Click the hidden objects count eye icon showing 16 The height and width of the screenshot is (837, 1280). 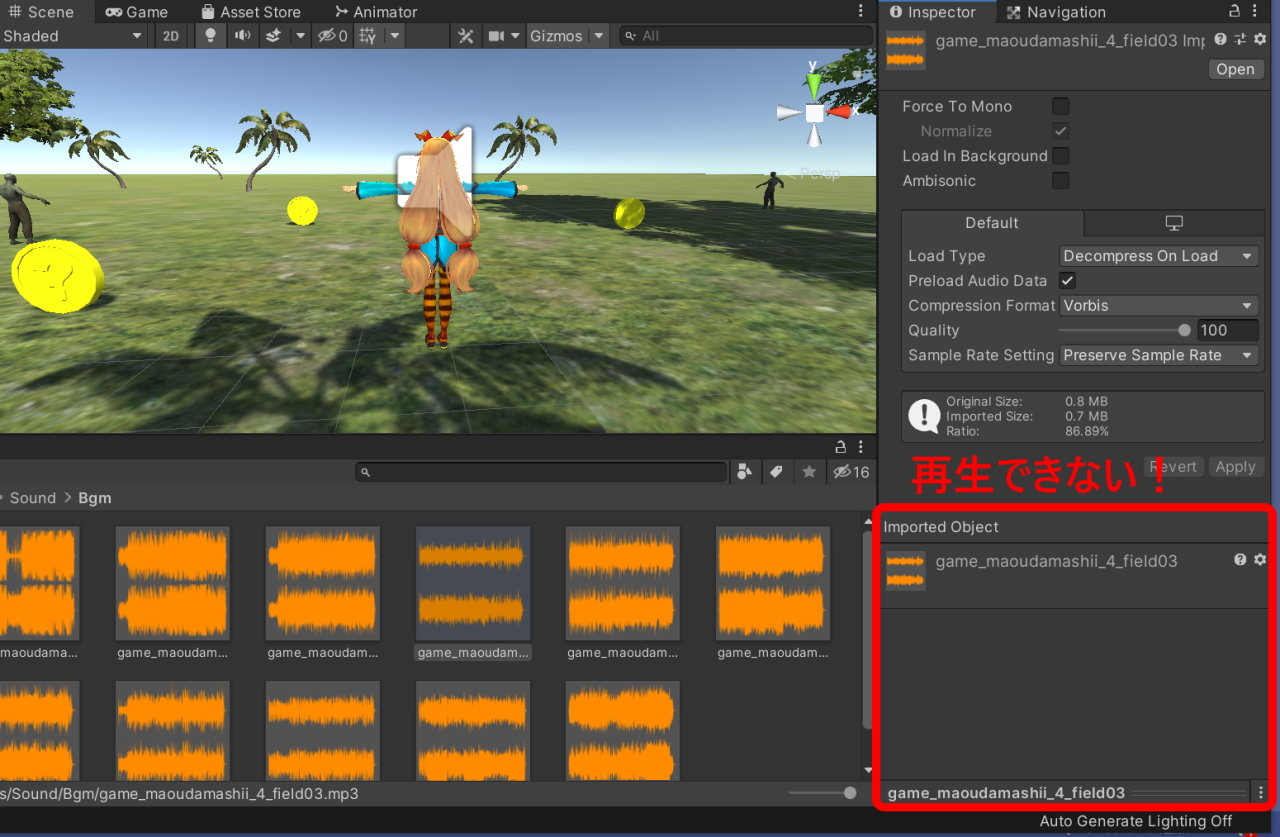pos(845,471)
